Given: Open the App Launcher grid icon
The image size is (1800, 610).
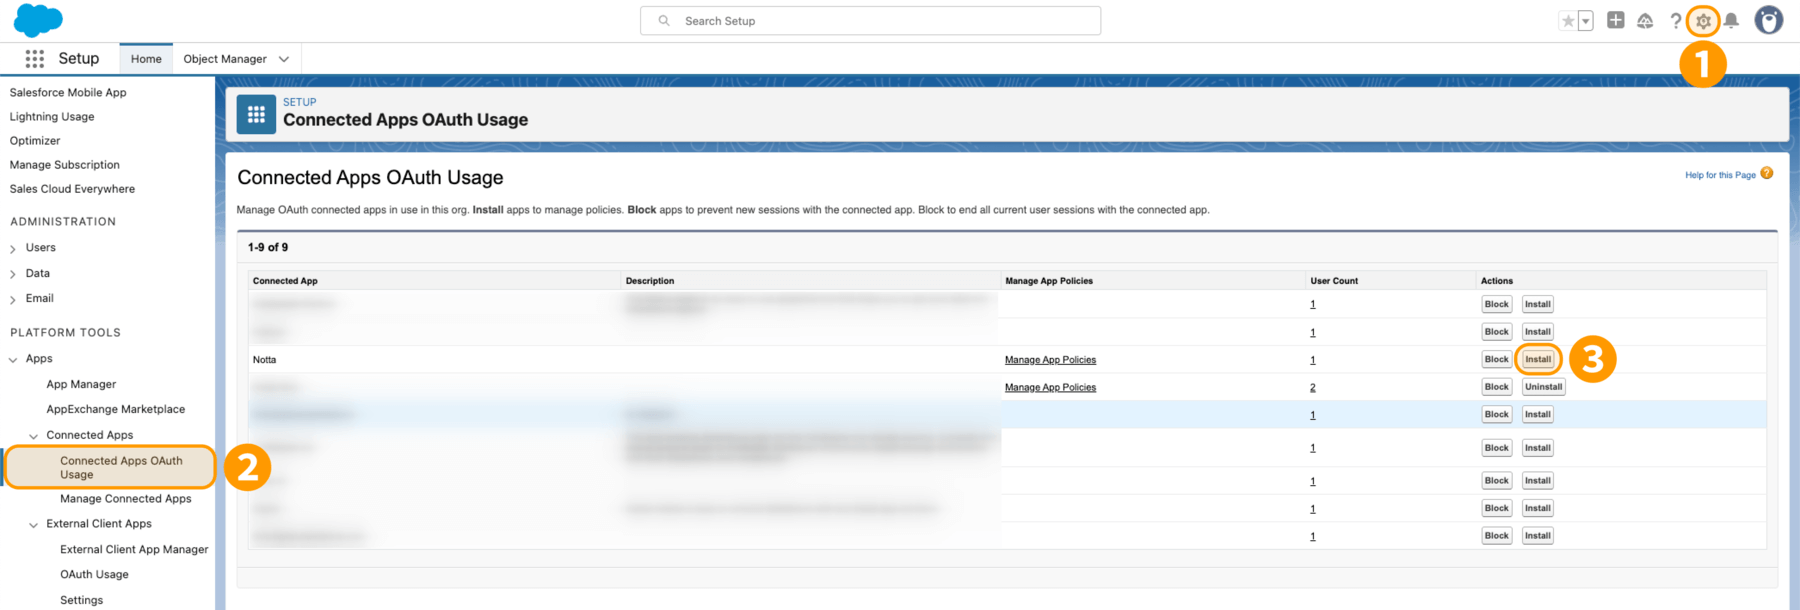Looking at the screenshot, I should click(34, 59).
